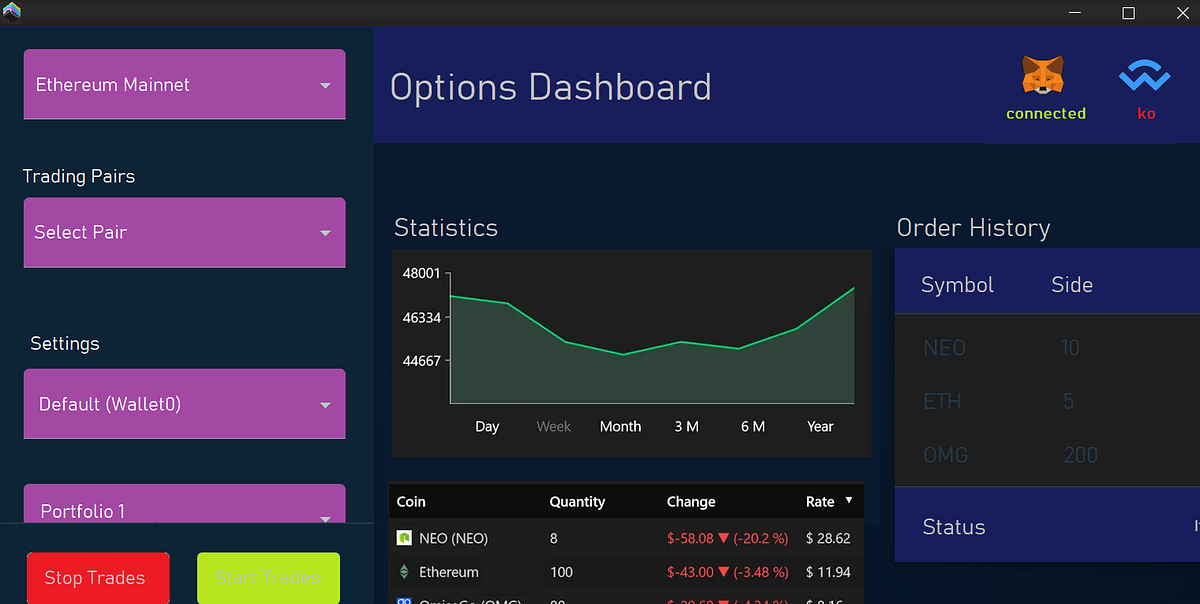Switch chart to Month view

click(620, 426)
